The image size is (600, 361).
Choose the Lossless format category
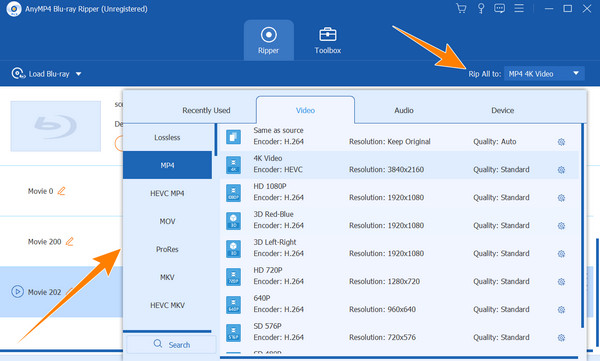(x=167, y=137)
